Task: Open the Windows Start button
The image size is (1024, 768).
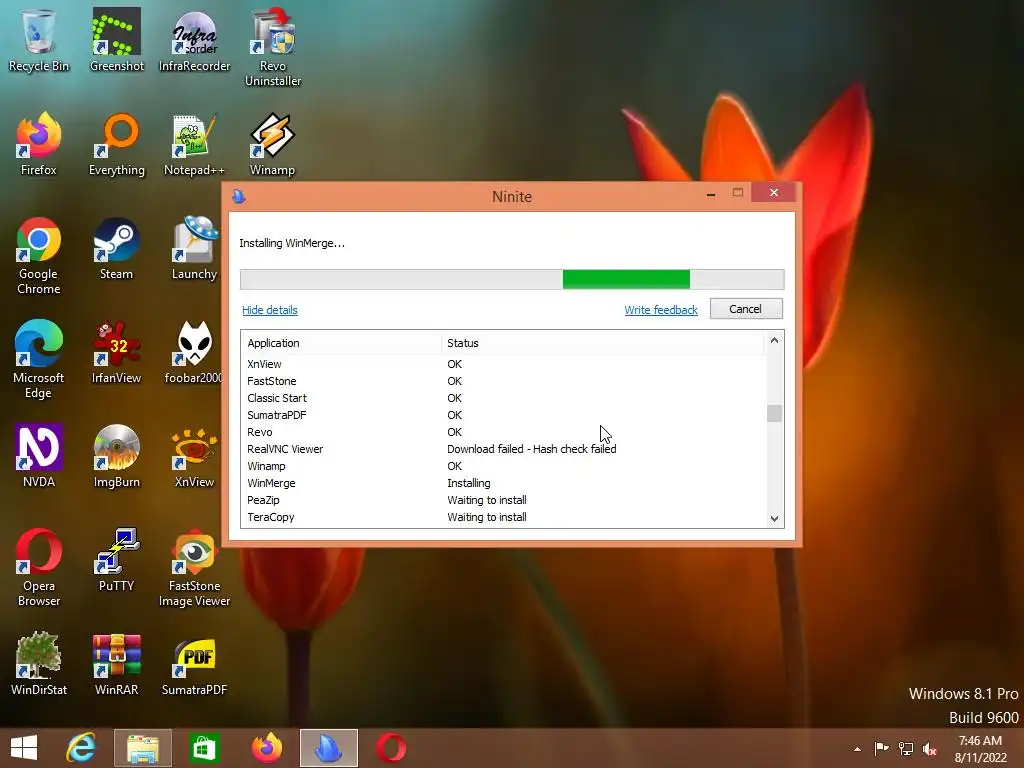Action: pos(24,748)
